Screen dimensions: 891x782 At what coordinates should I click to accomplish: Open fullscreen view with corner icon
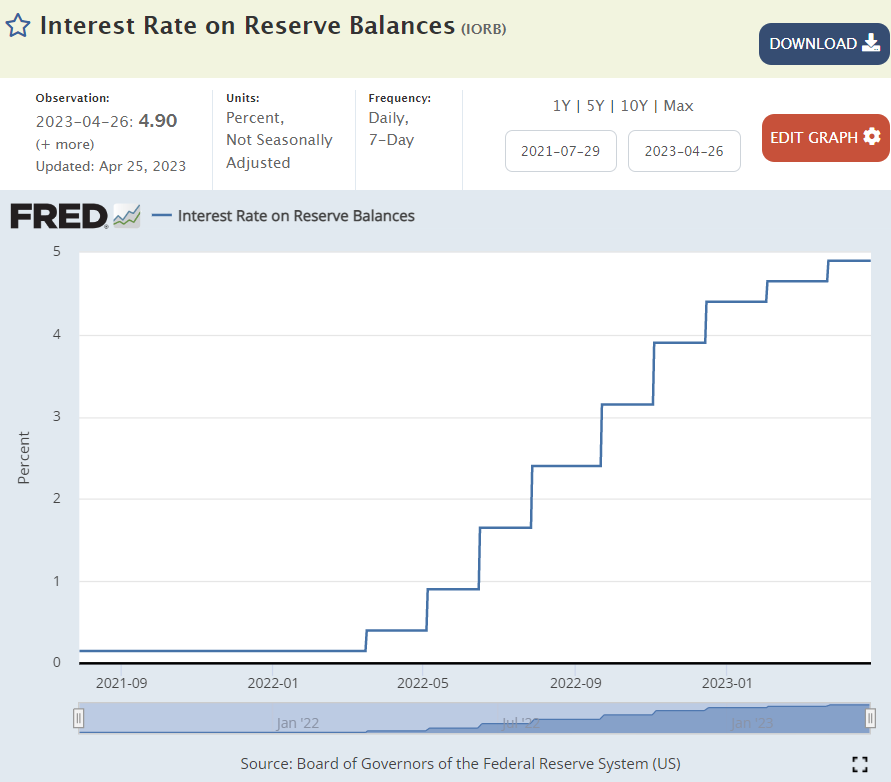859,764
